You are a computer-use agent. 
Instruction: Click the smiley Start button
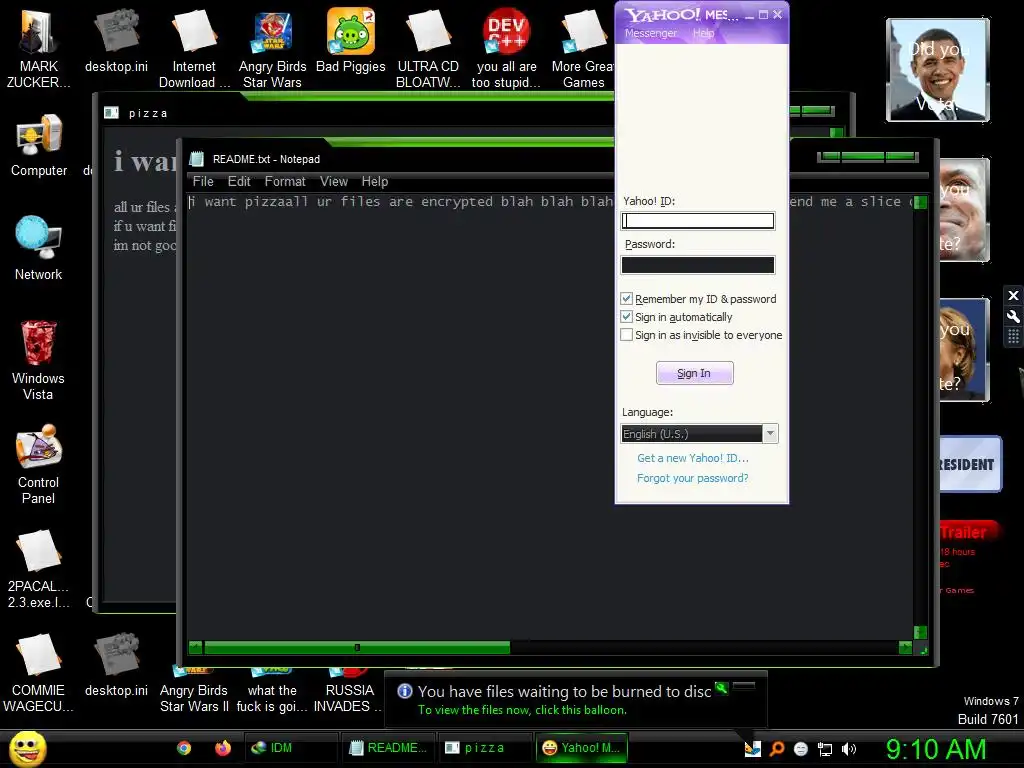click(x=27, y=748)
